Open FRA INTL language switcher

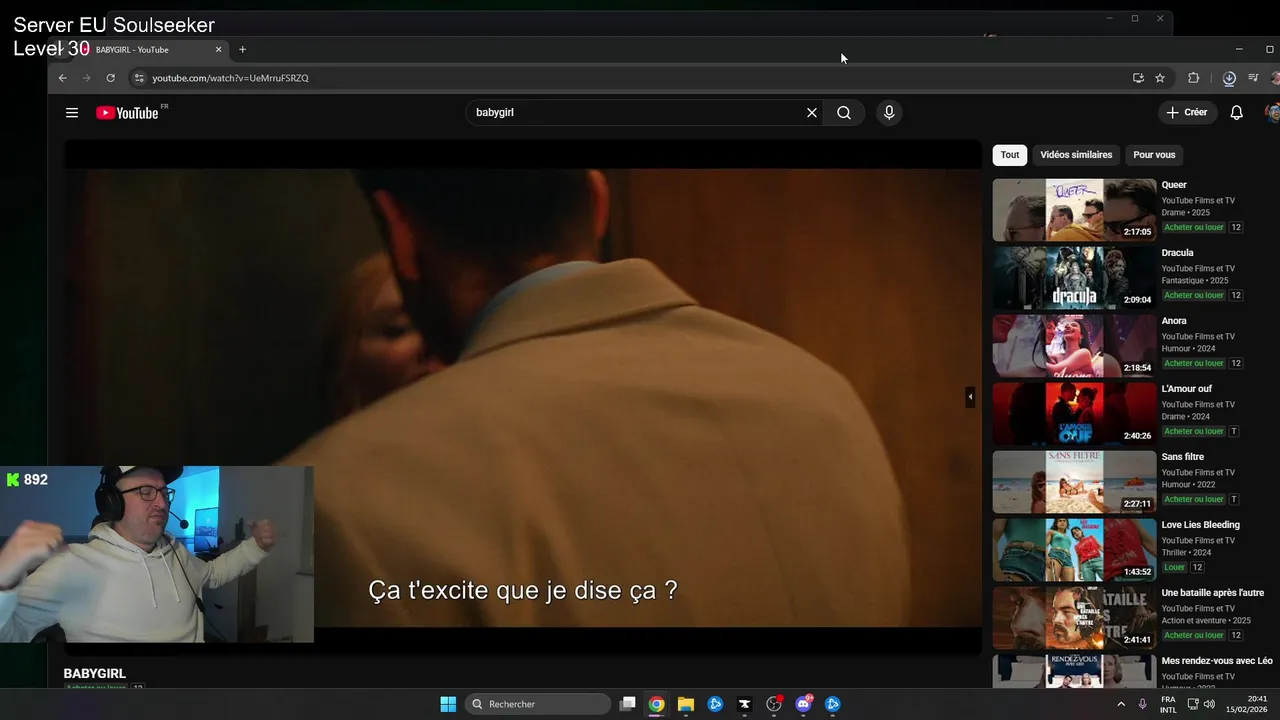pyautogui.click(x=1168, y=704)
